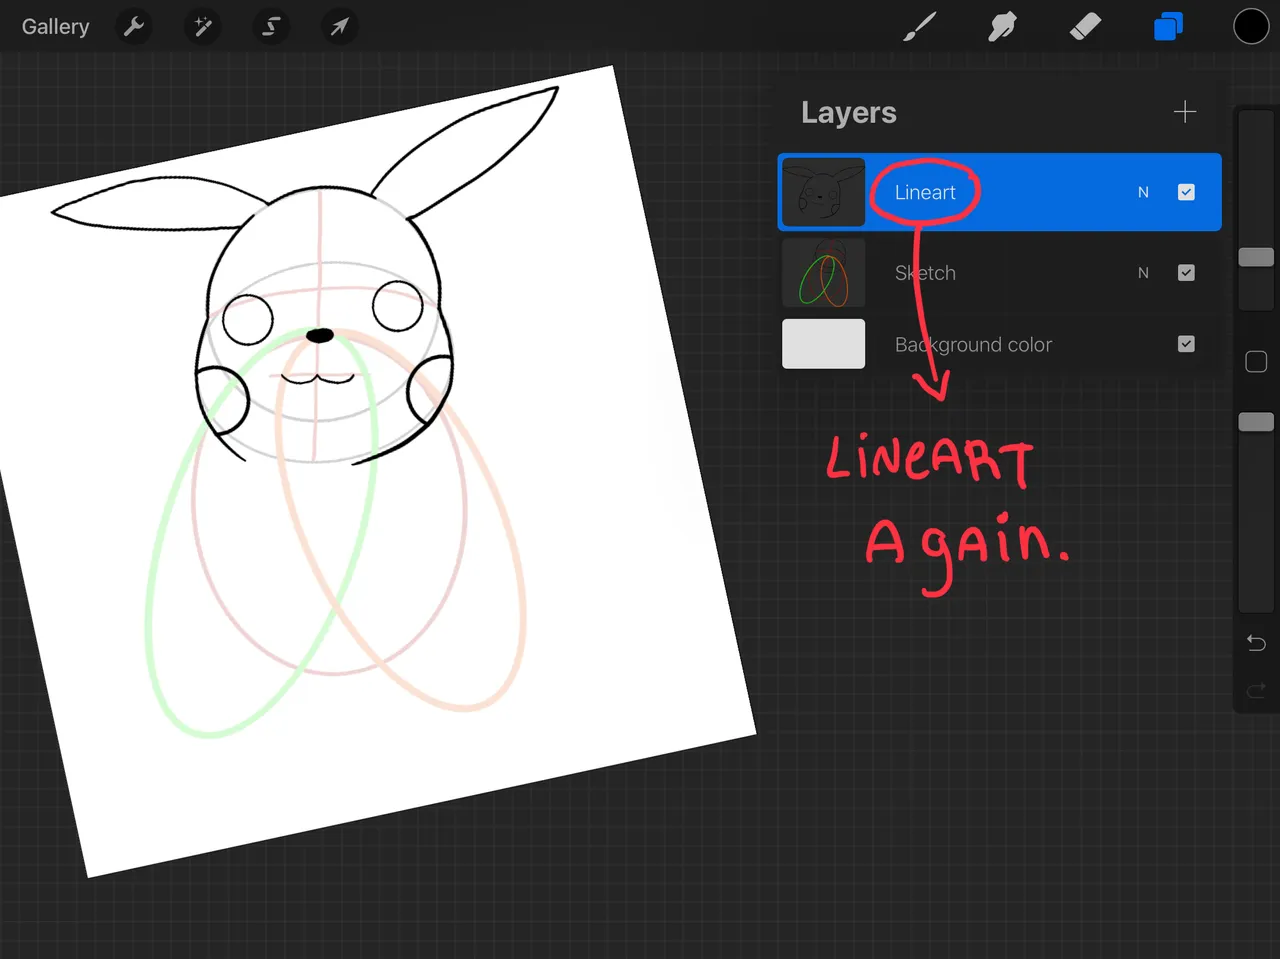Undo the last action
The height and width of the screenshot is (959, 1280).
pos(1256,642)
